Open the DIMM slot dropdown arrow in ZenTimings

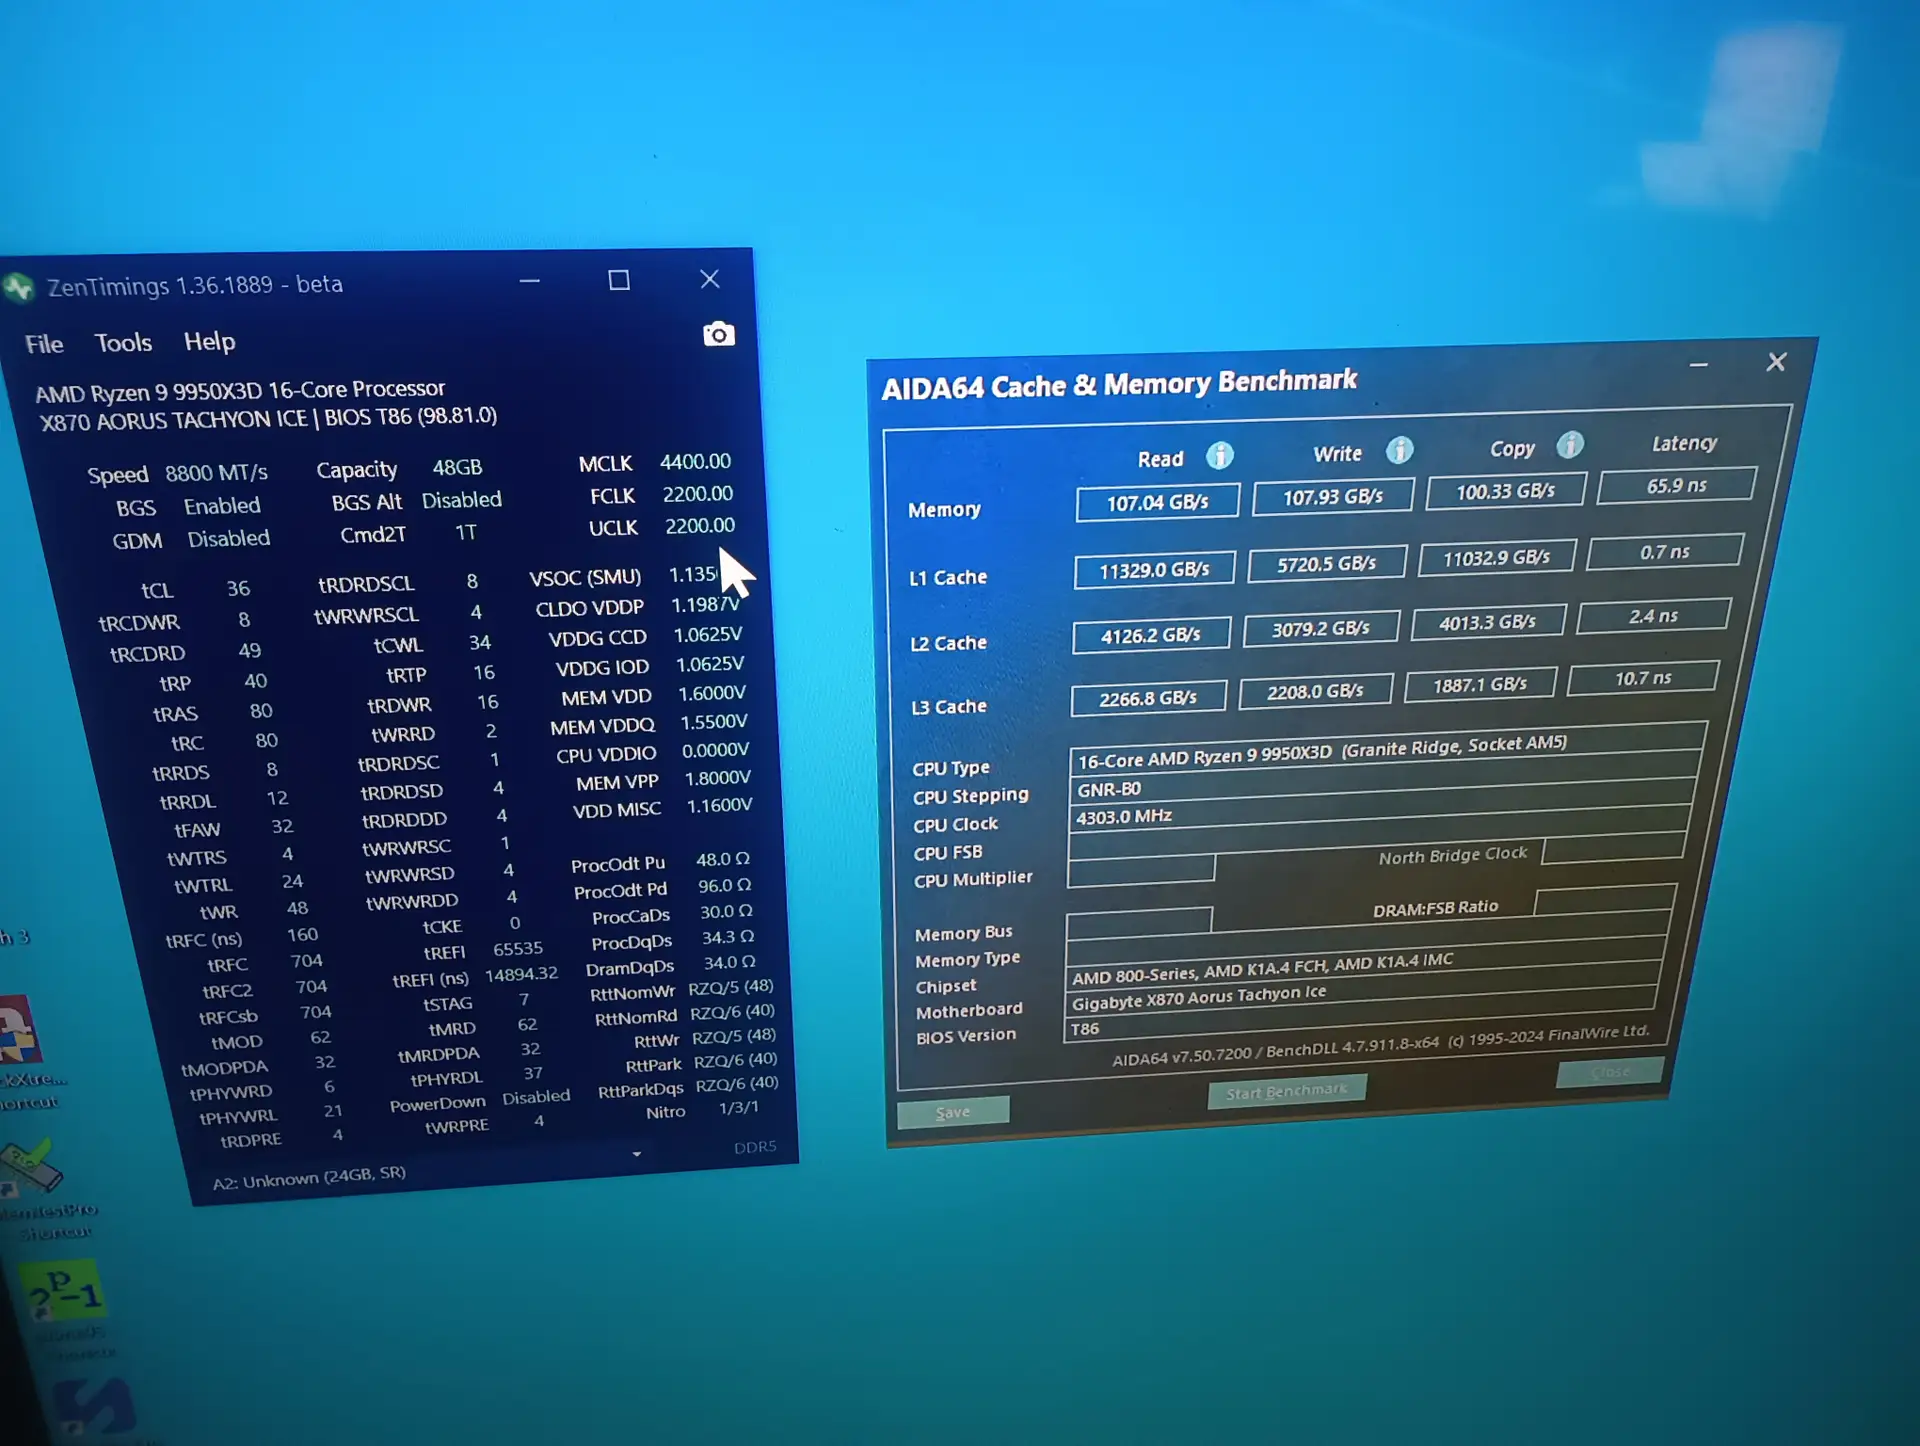tap(637, 1154)
